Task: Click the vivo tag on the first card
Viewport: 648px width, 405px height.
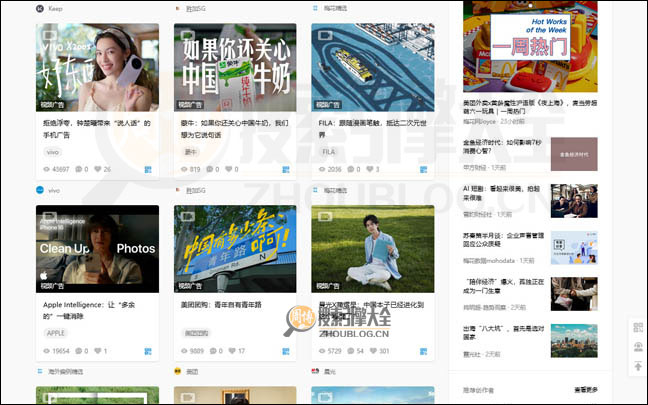Action: click(x=52, y=152)
